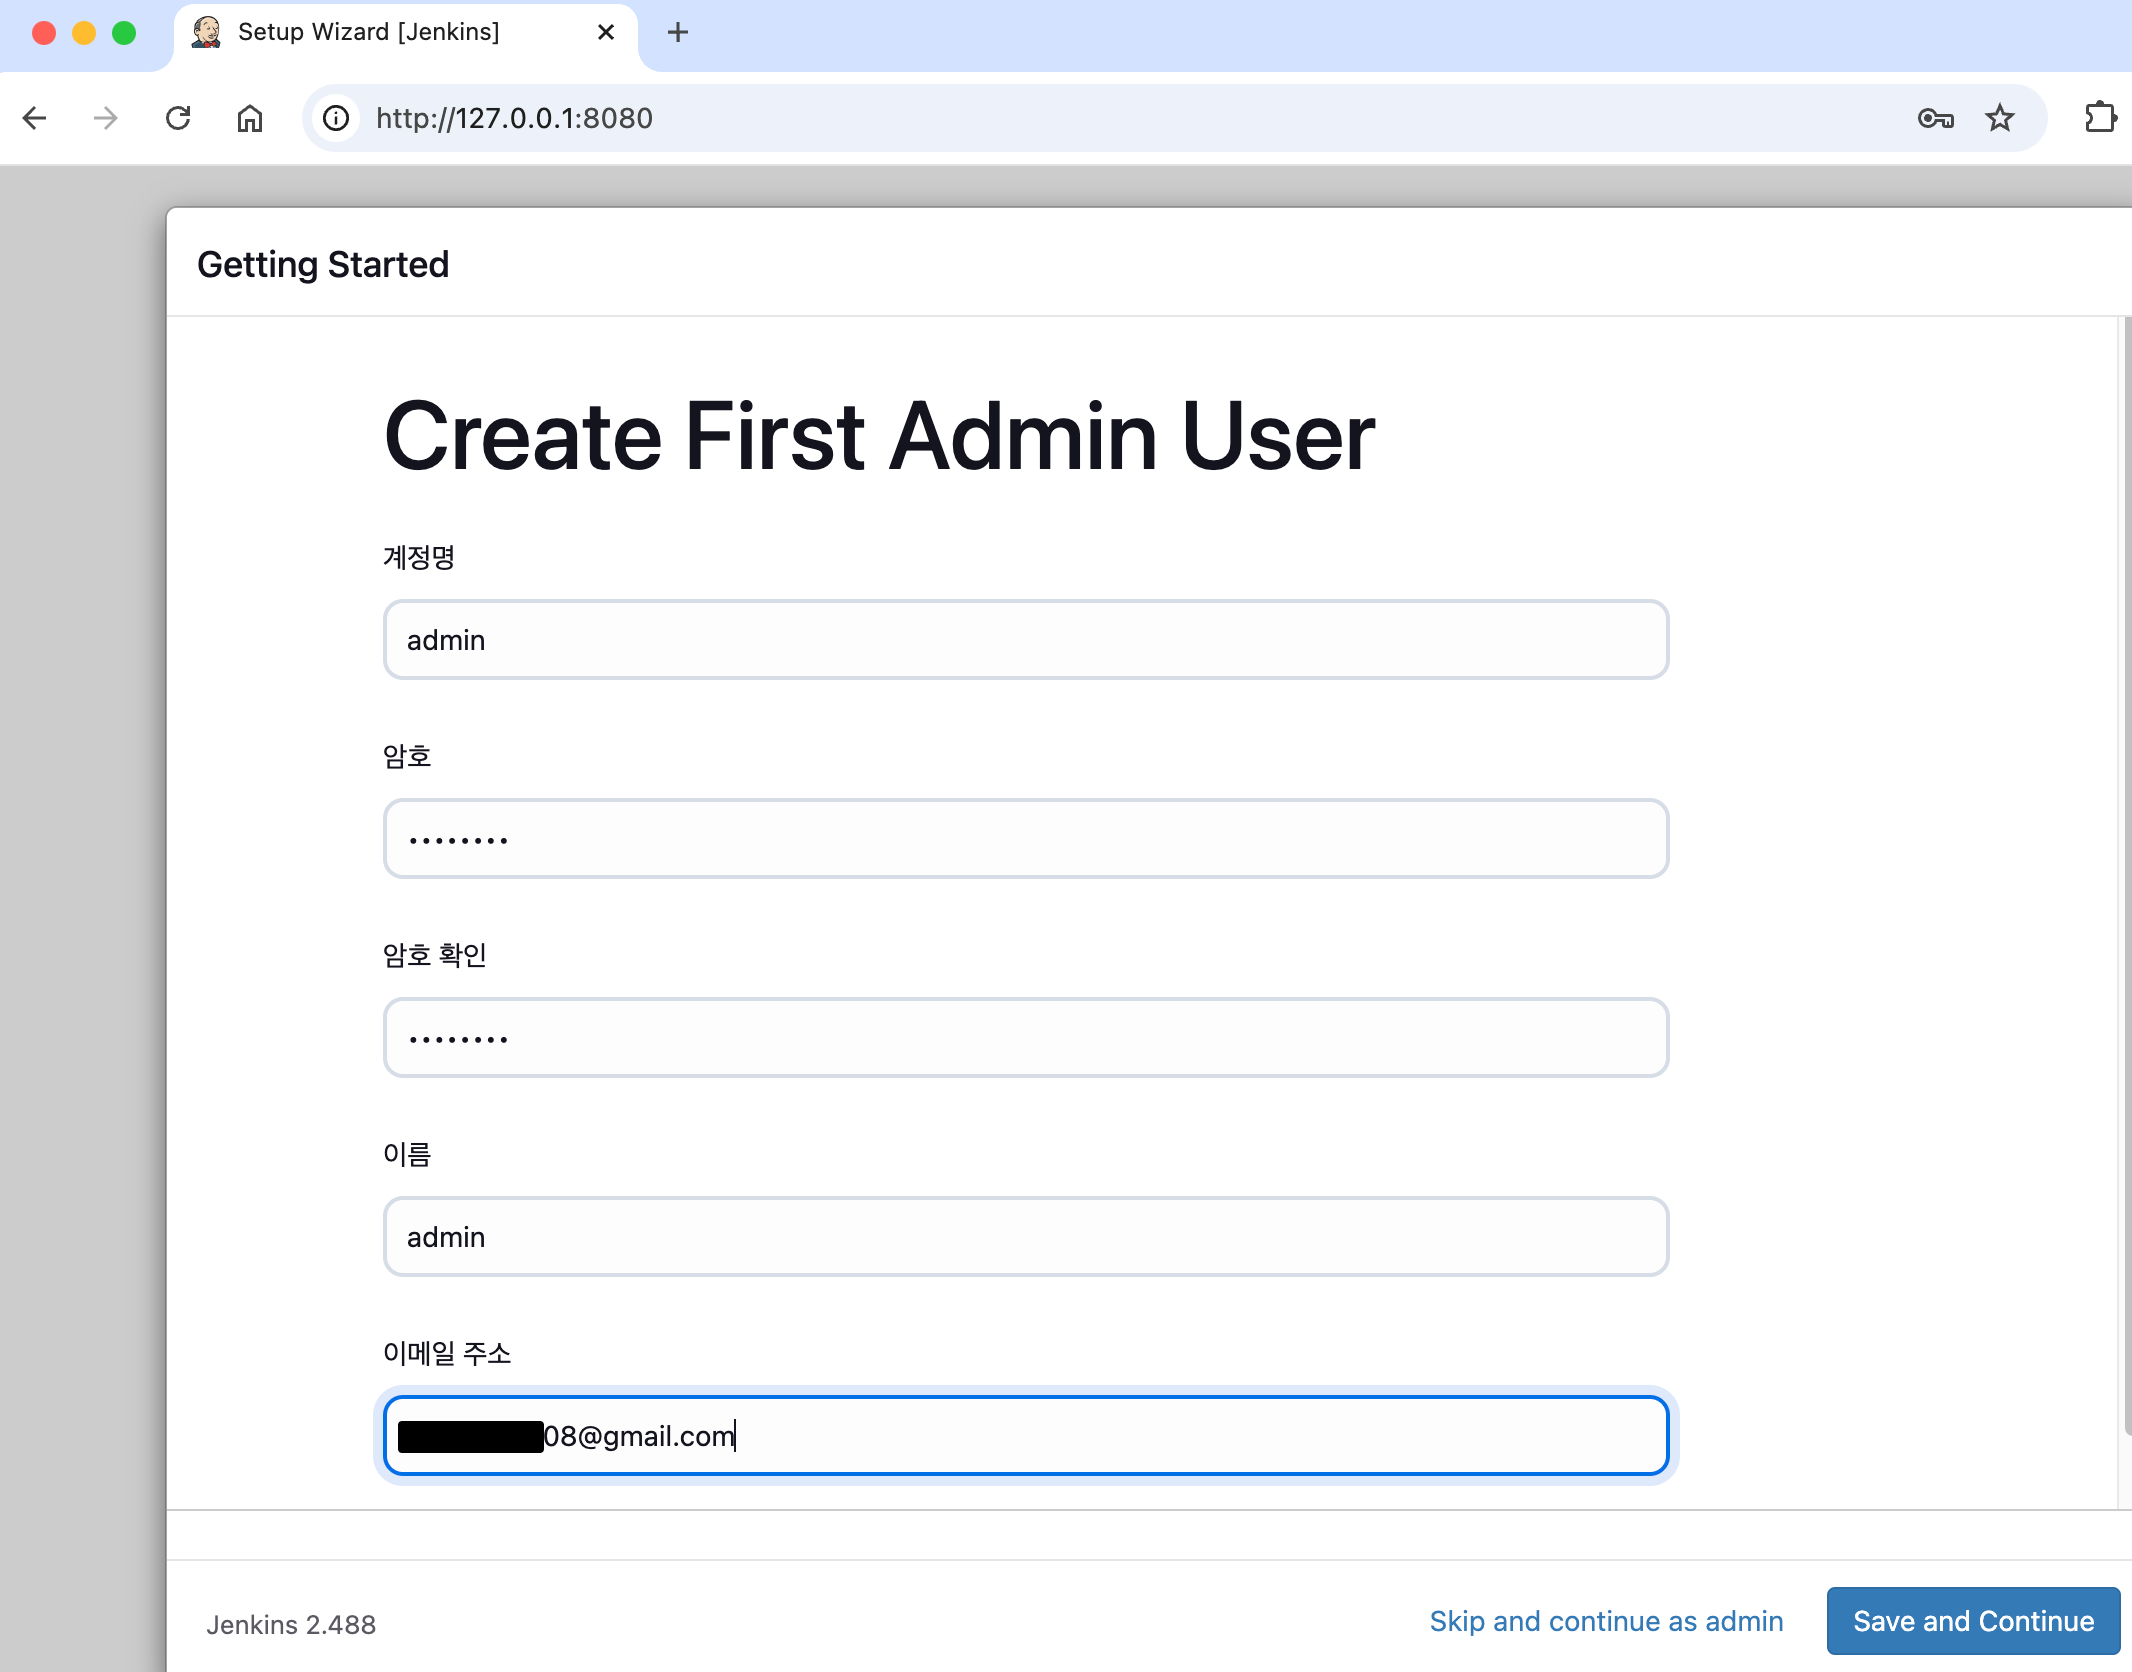Click the 이메일 주소 email field
Viewport: 2132px width, 1672px height.
tap(1100, 1436)
